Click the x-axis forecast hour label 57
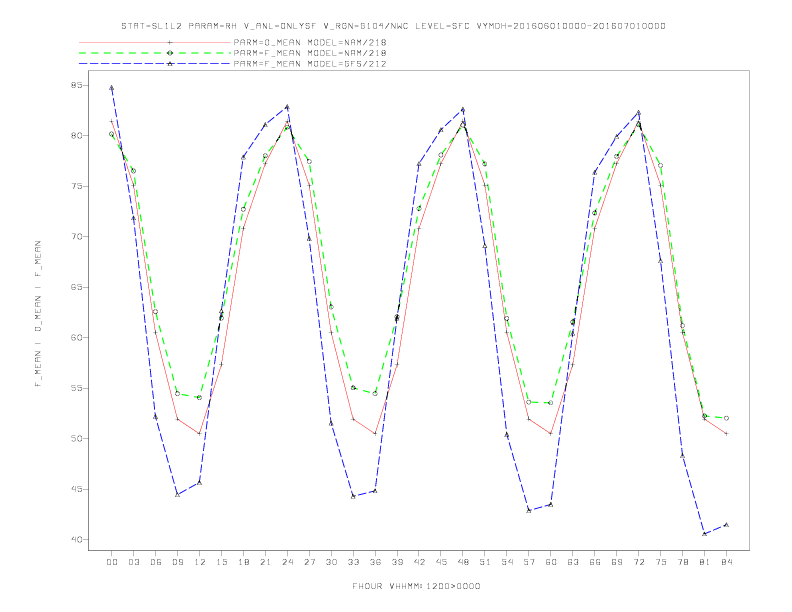Image resolution: width=792 pixels, height=612 pixels. click(529, 562)
